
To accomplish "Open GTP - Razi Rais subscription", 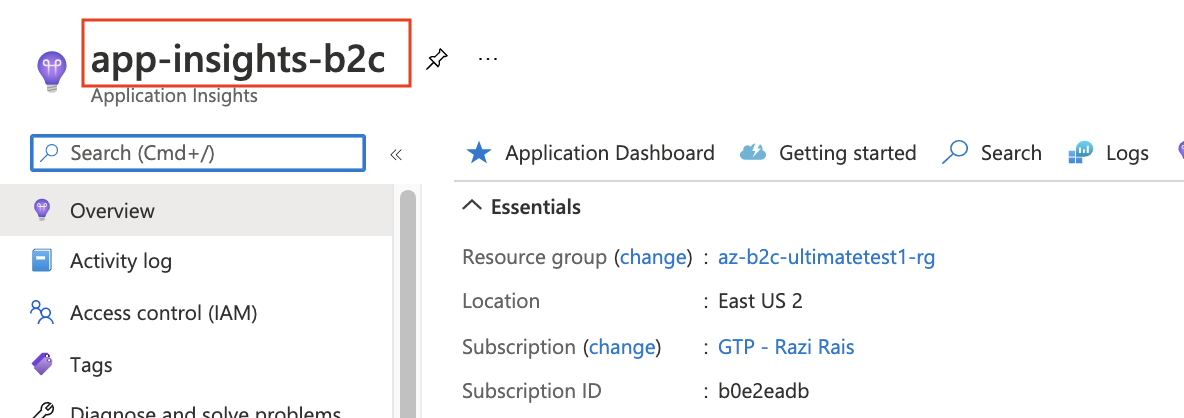I will 786,347.
